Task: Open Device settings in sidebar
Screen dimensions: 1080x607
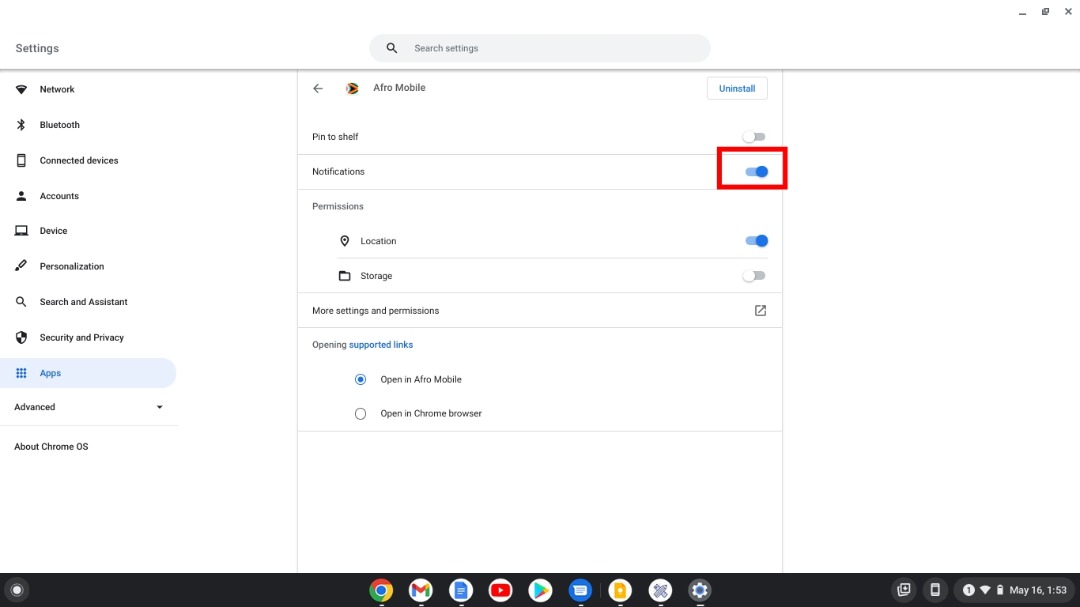Action: (88, 231)
